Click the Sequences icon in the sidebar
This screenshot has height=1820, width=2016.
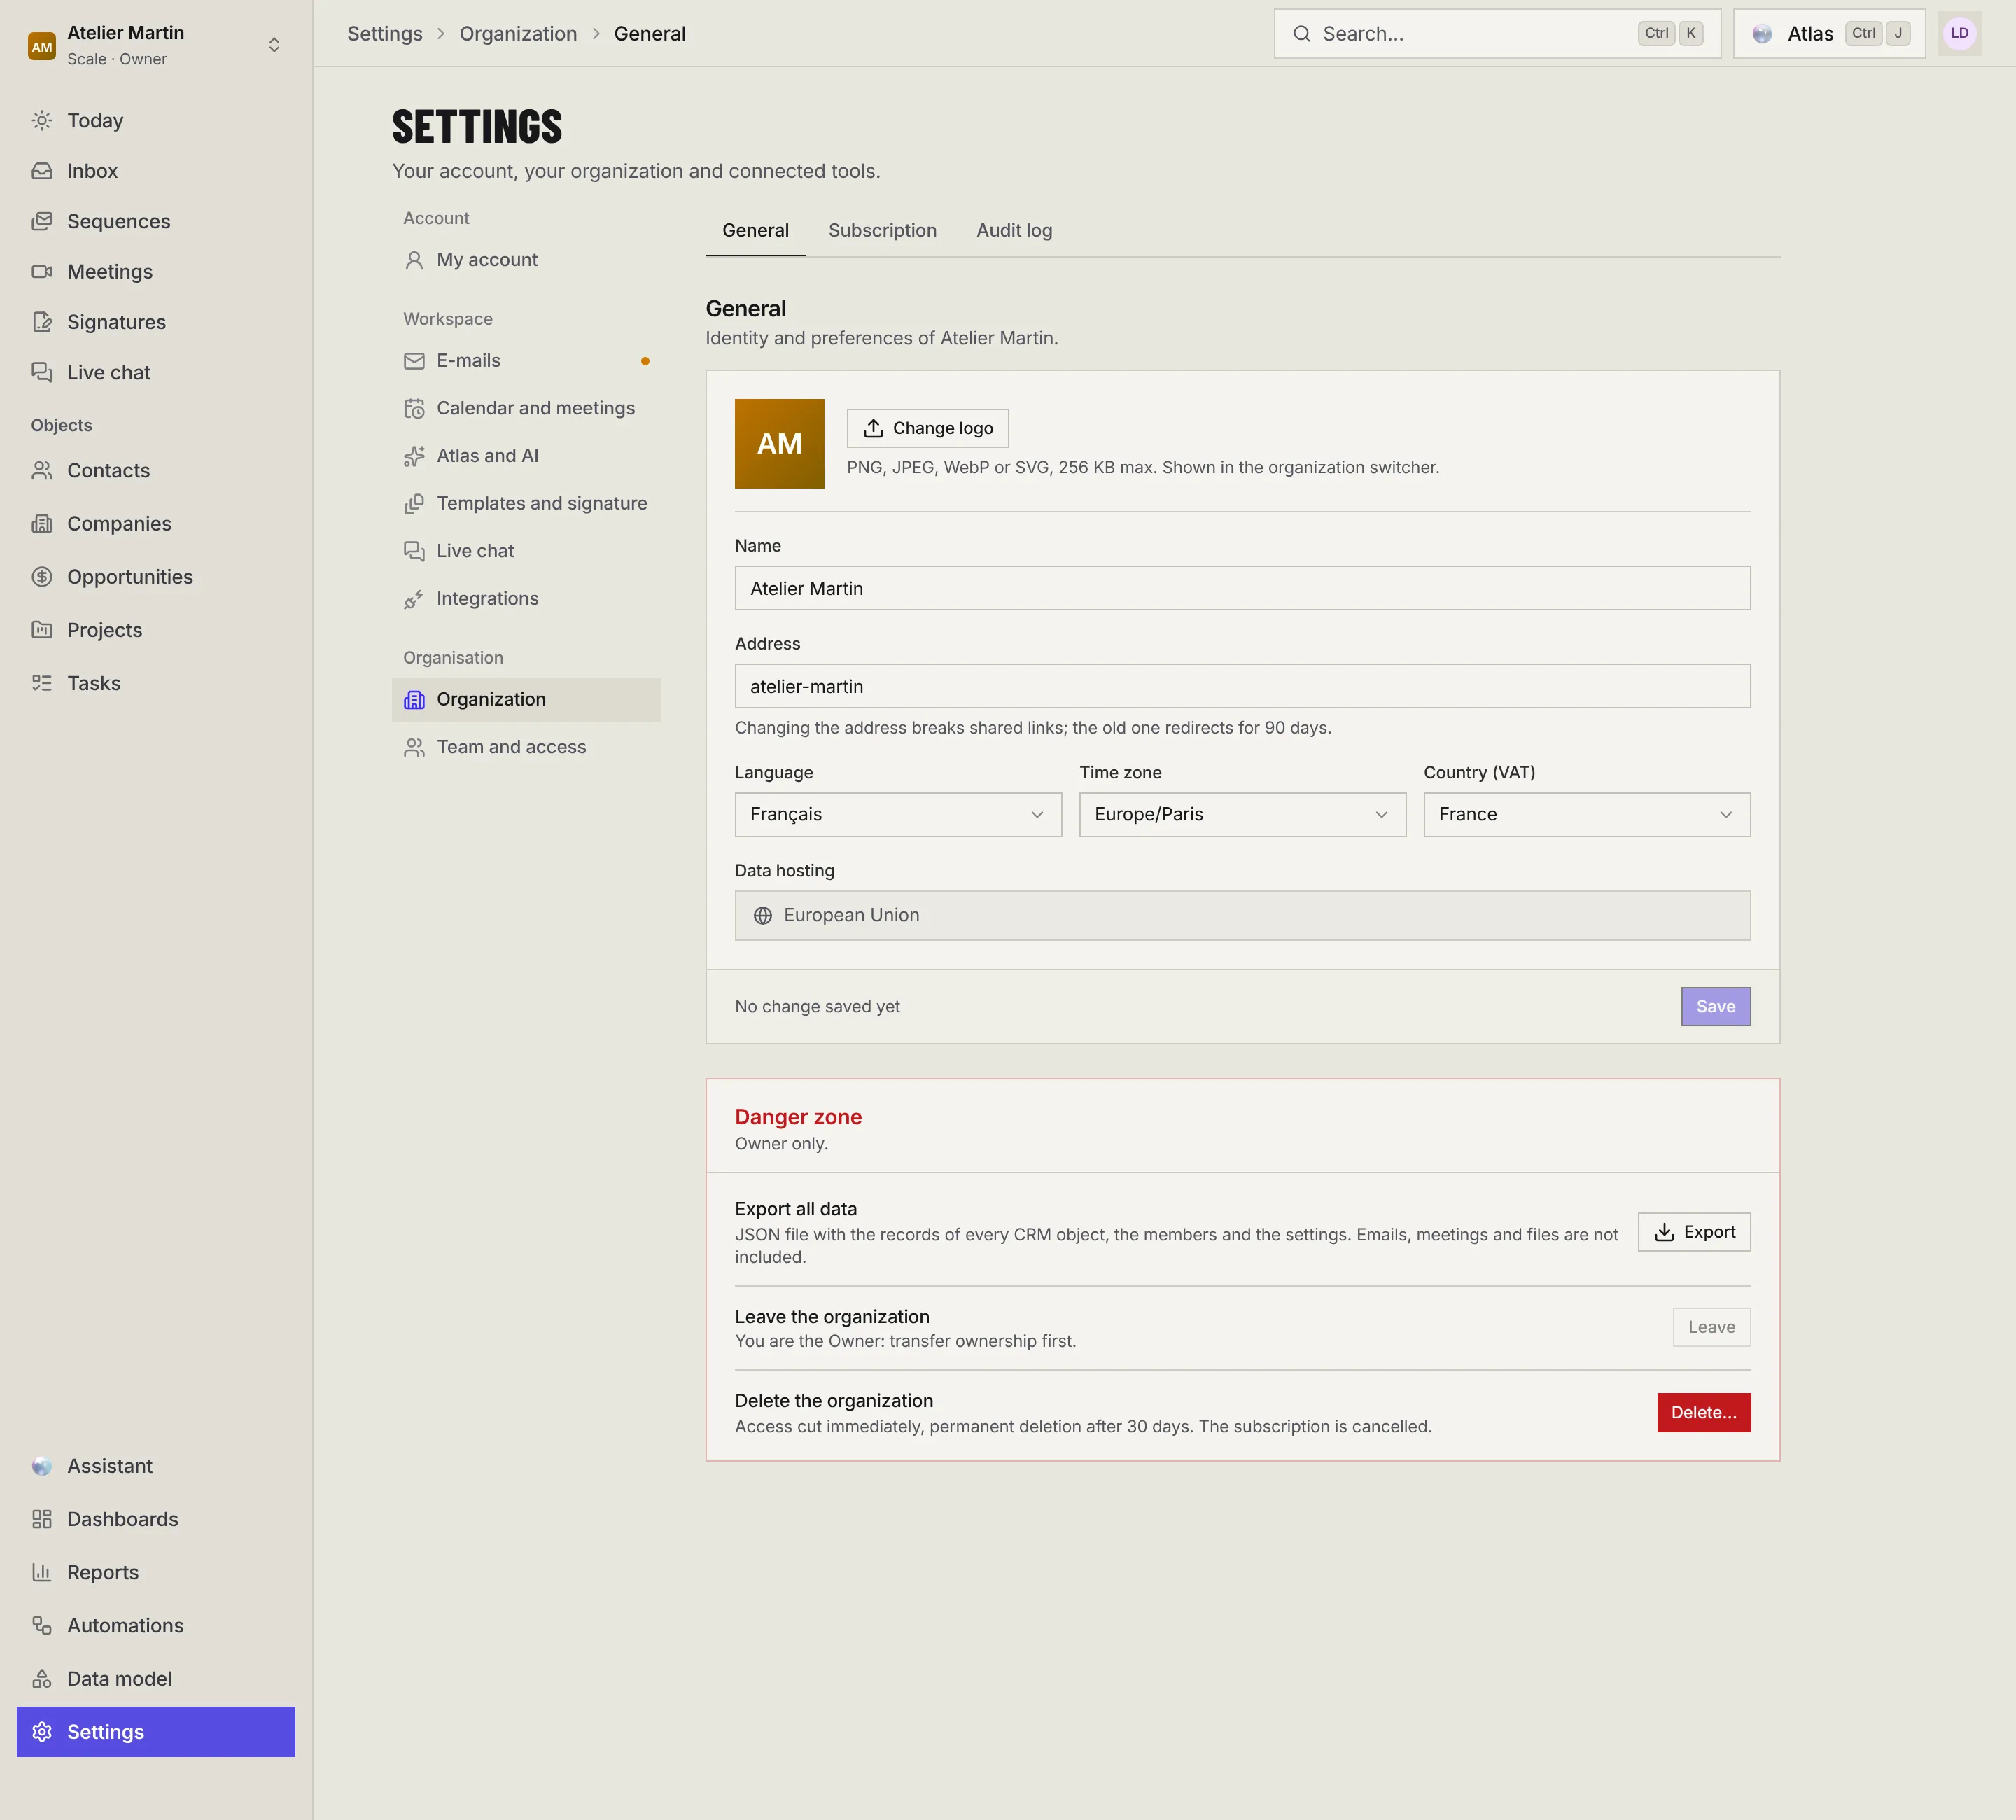(x=42, y=221)
